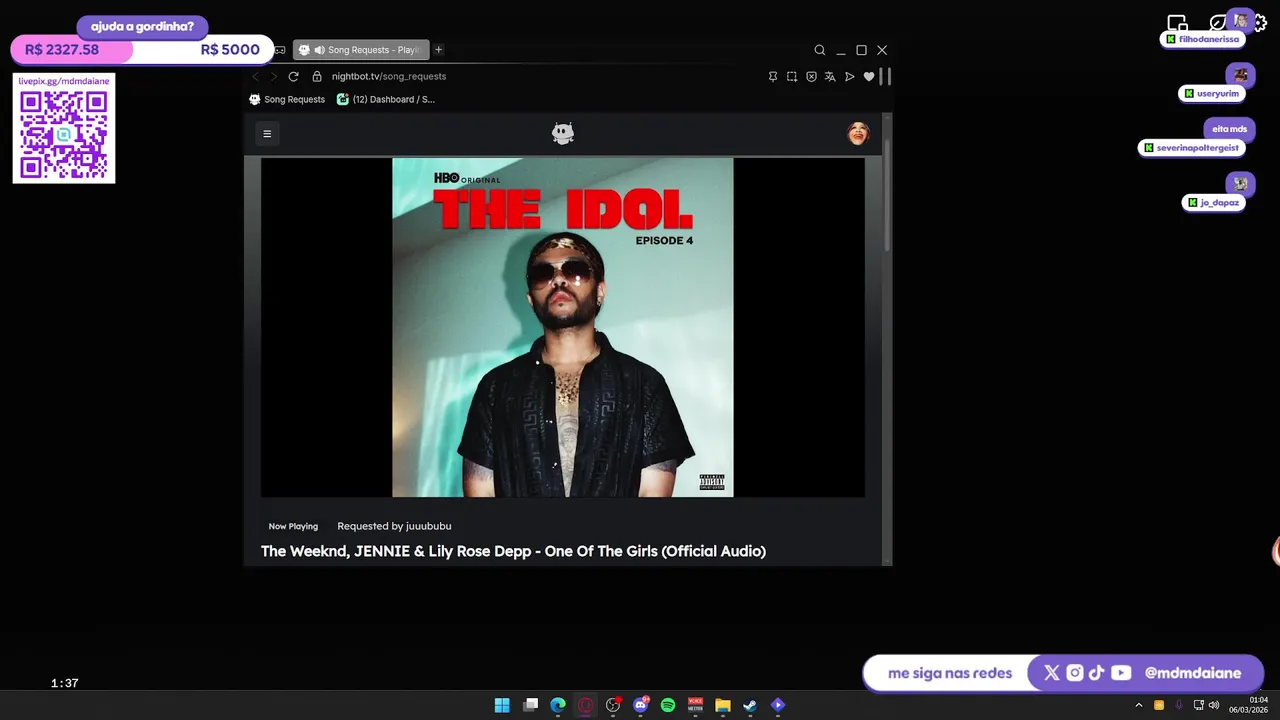The height and width of the screenshot is (720, 1280).
Task: Open the (12) Dashboard bookmark
Action: coord(386,99)
